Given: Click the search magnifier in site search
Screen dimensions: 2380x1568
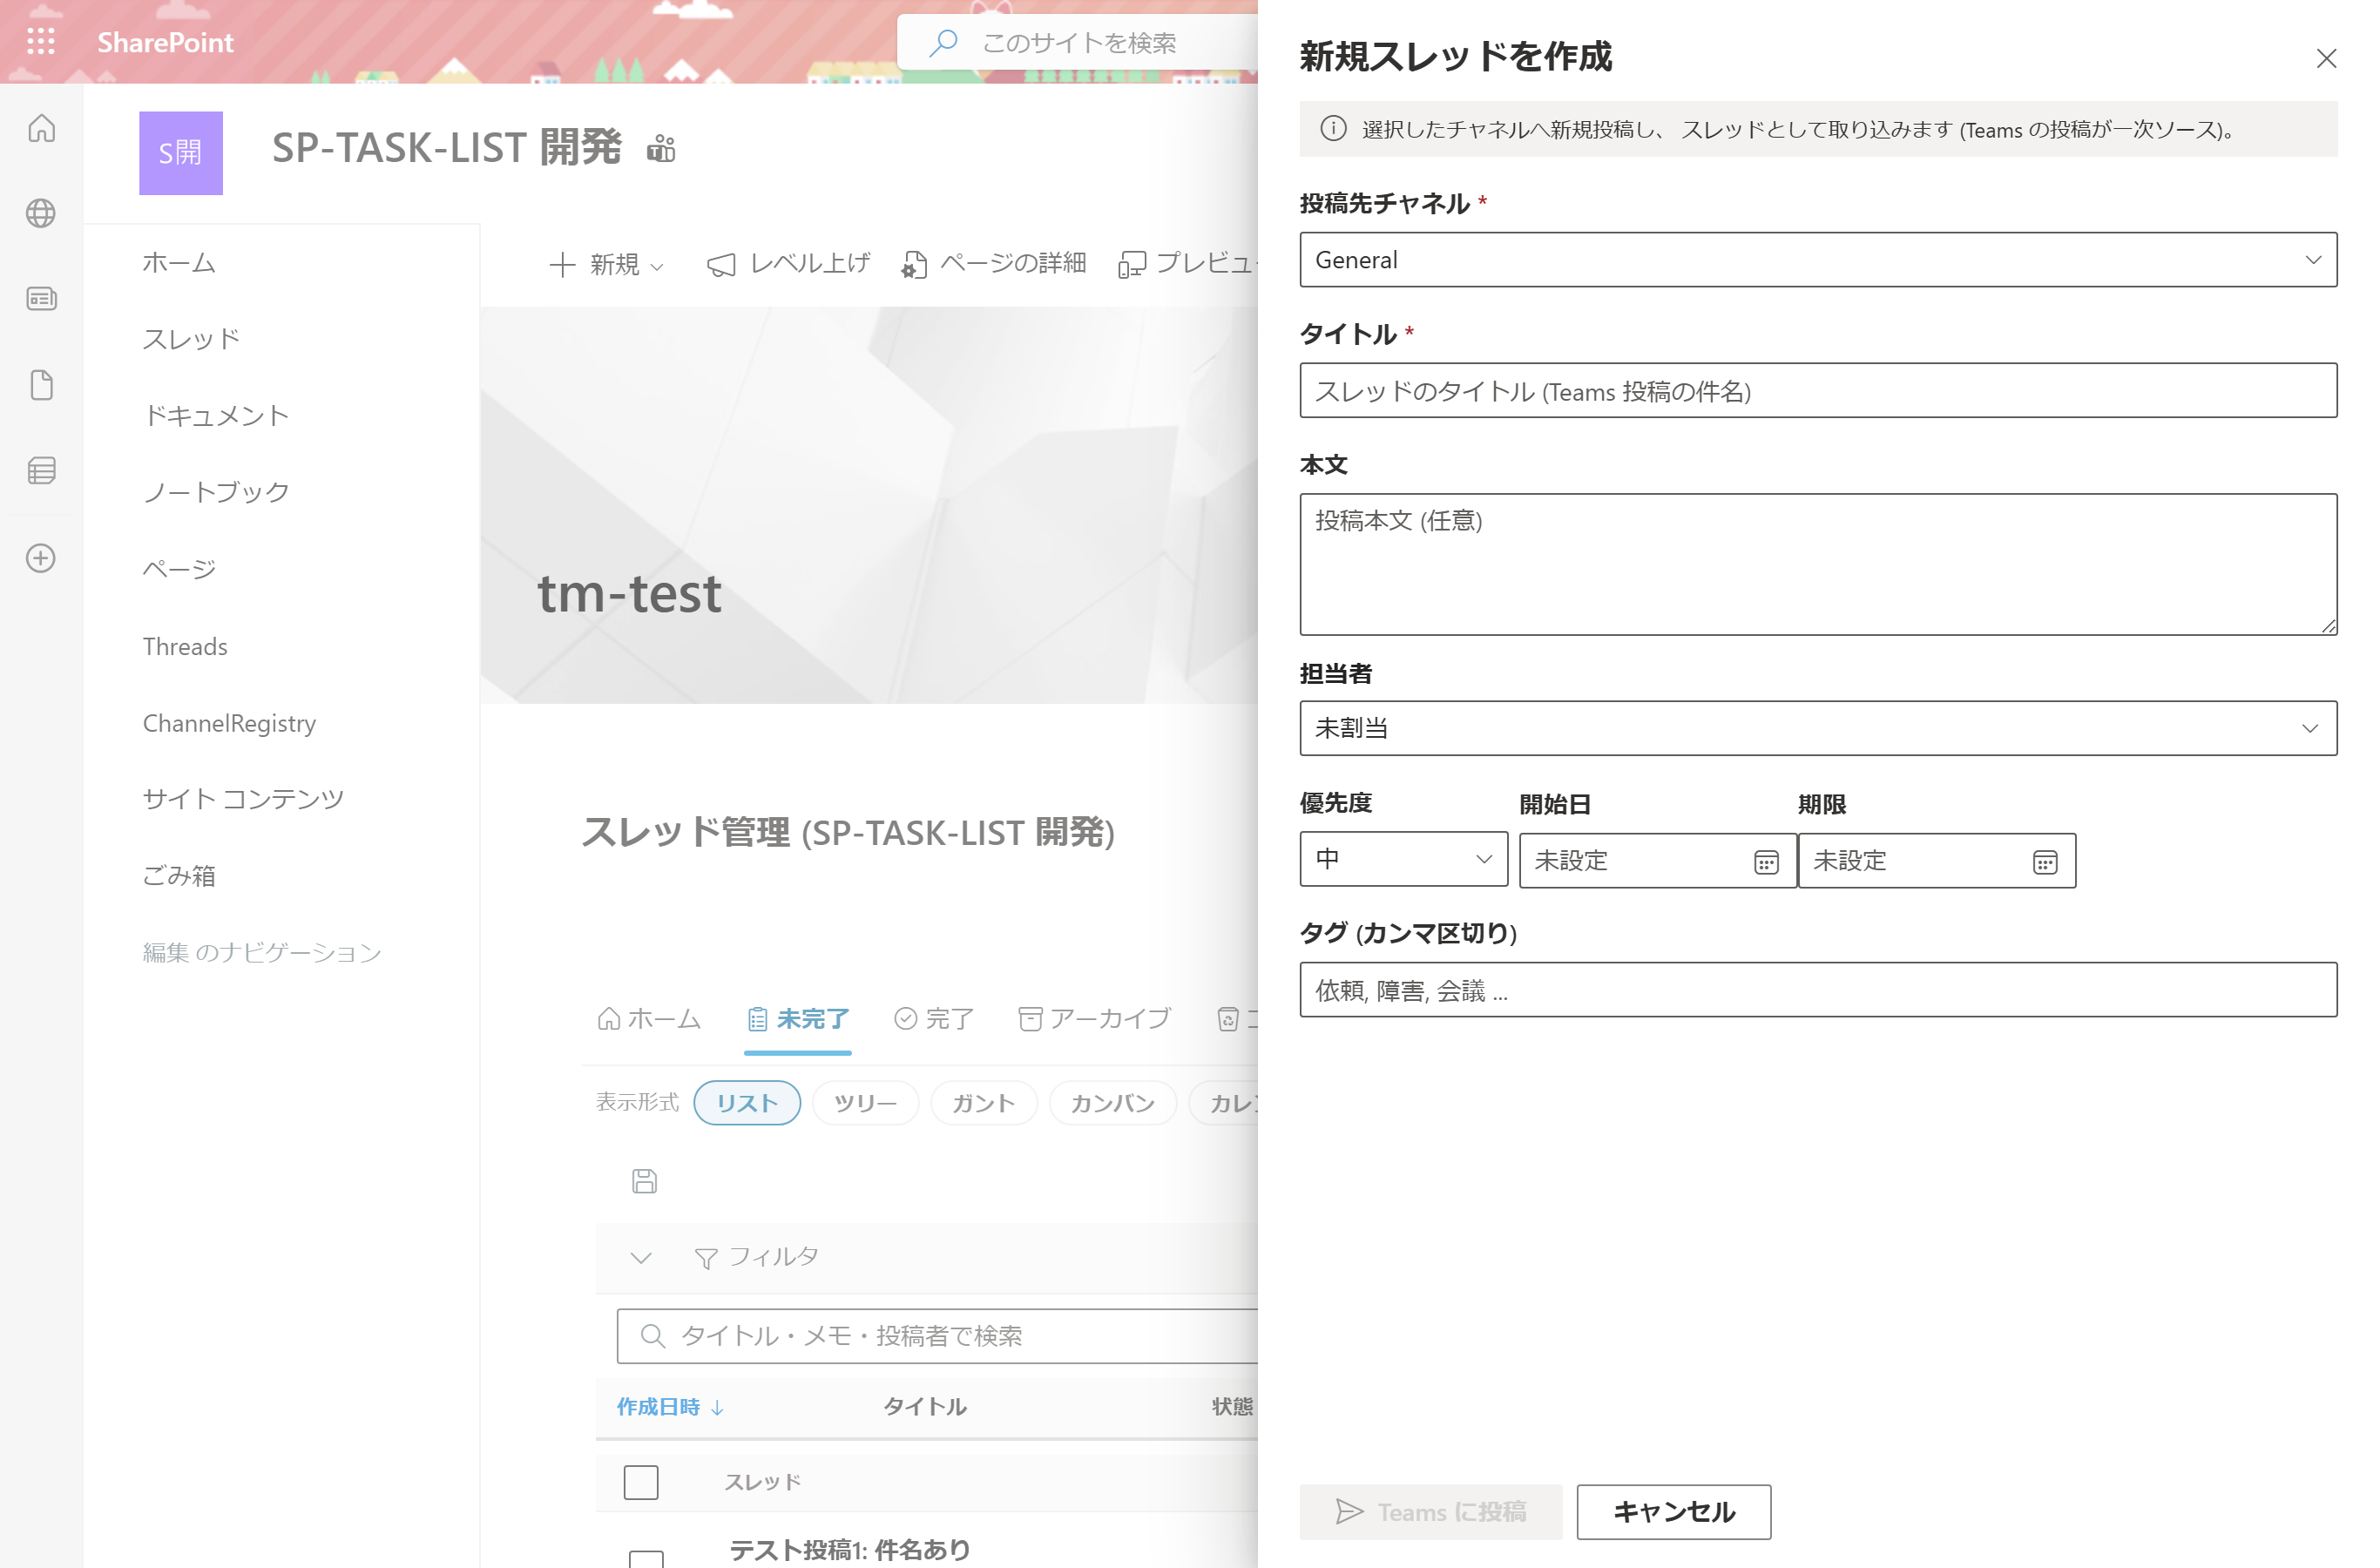Looking at the screenshot, I should pos(943,42).
